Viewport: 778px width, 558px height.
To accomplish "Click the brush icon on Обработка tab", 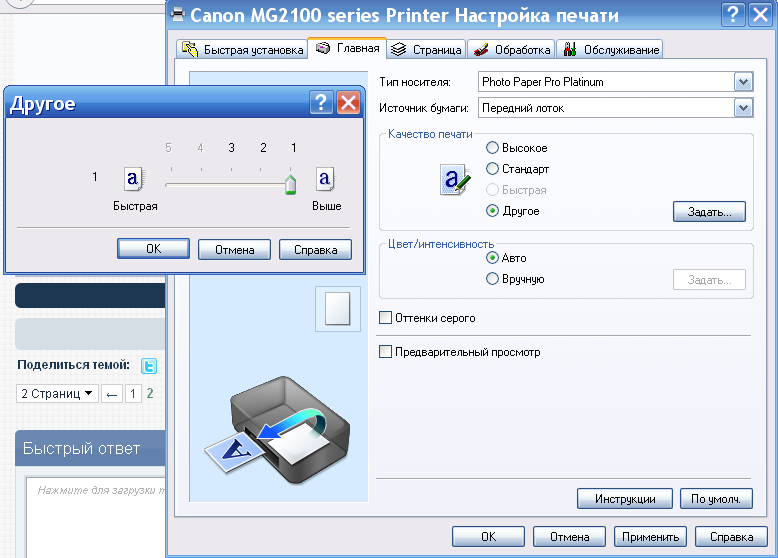I will (x=481, y=50).
